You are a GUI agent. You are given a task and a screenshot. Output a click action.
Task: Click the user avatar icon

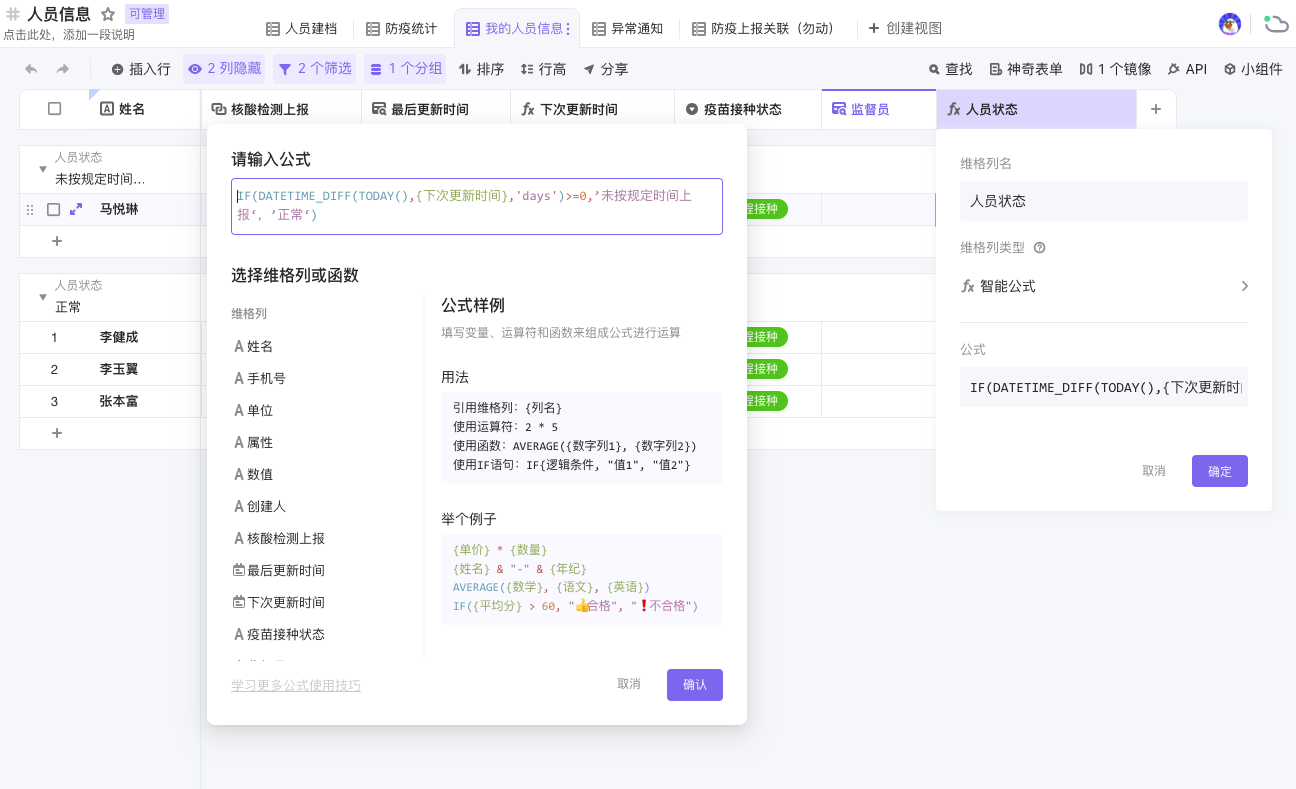[x=1230, y=24]
